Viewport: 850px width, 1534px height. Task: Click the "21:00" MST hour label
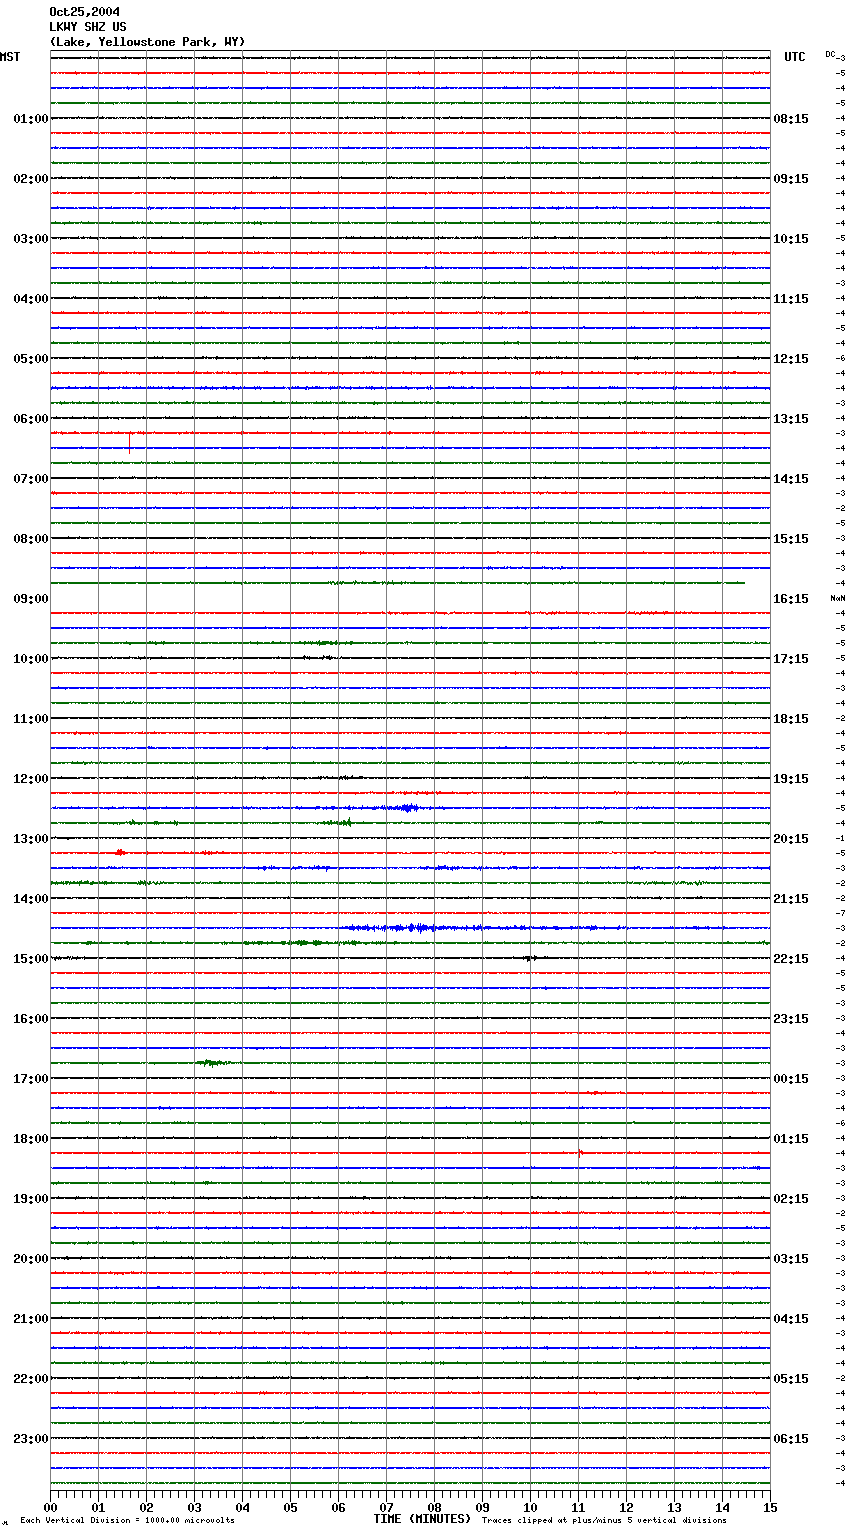pos(31,1319)
